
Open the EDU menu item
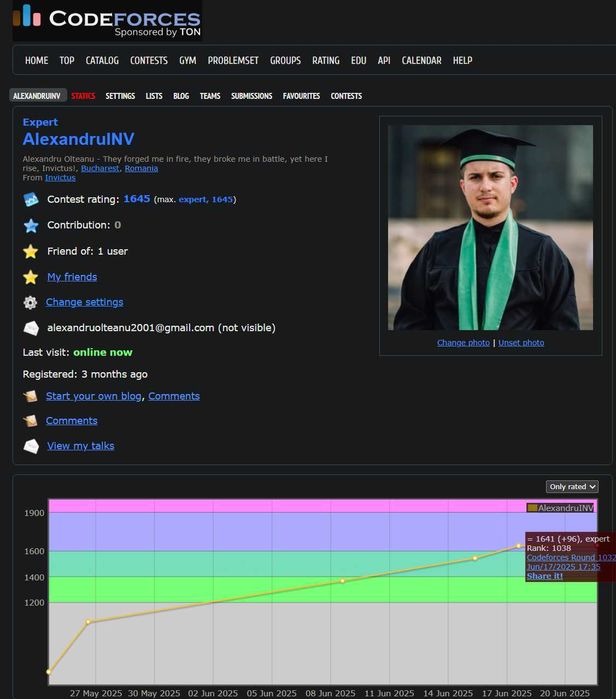point(358,60)
